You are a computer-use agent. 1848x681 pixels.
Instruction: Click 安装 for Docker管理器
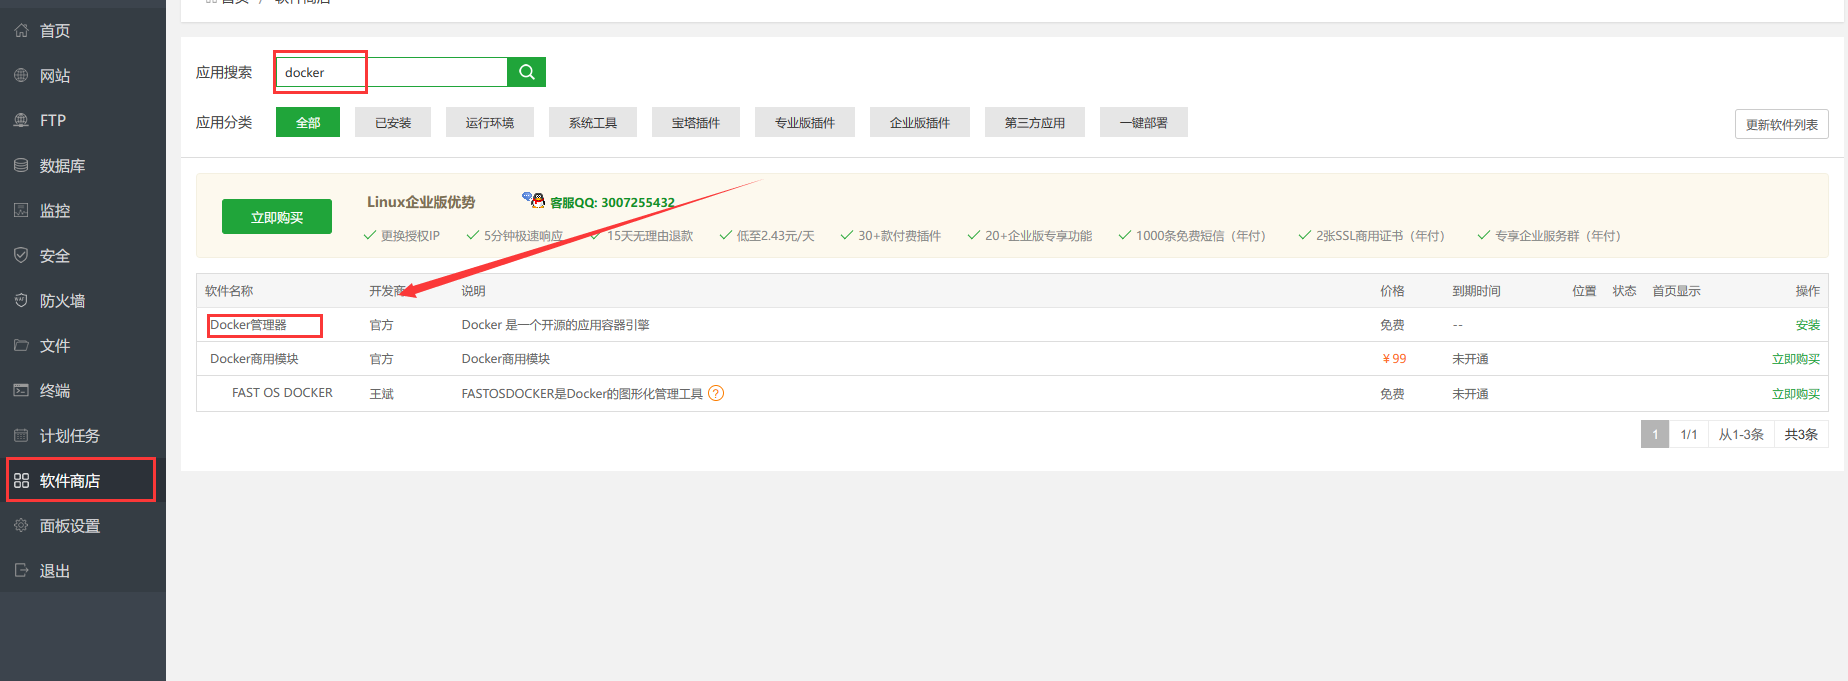coord(1808,325)
